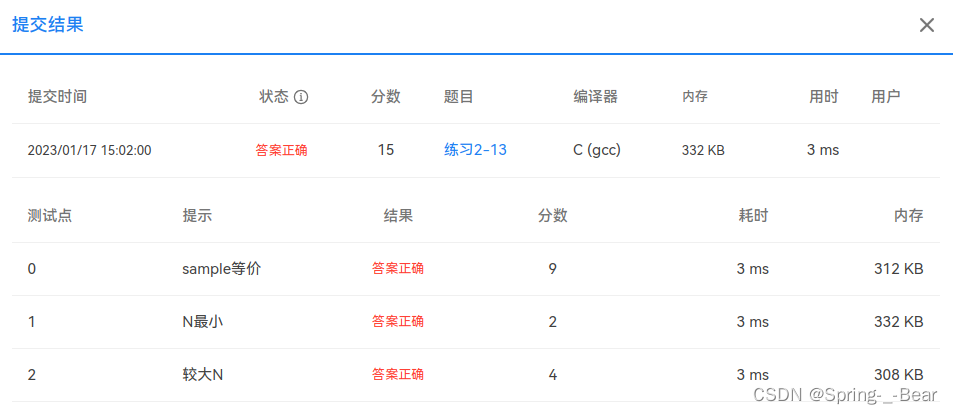Click the 编译器 column header
953x414 pixels.
pyautogui.click(x=596, y=97)
